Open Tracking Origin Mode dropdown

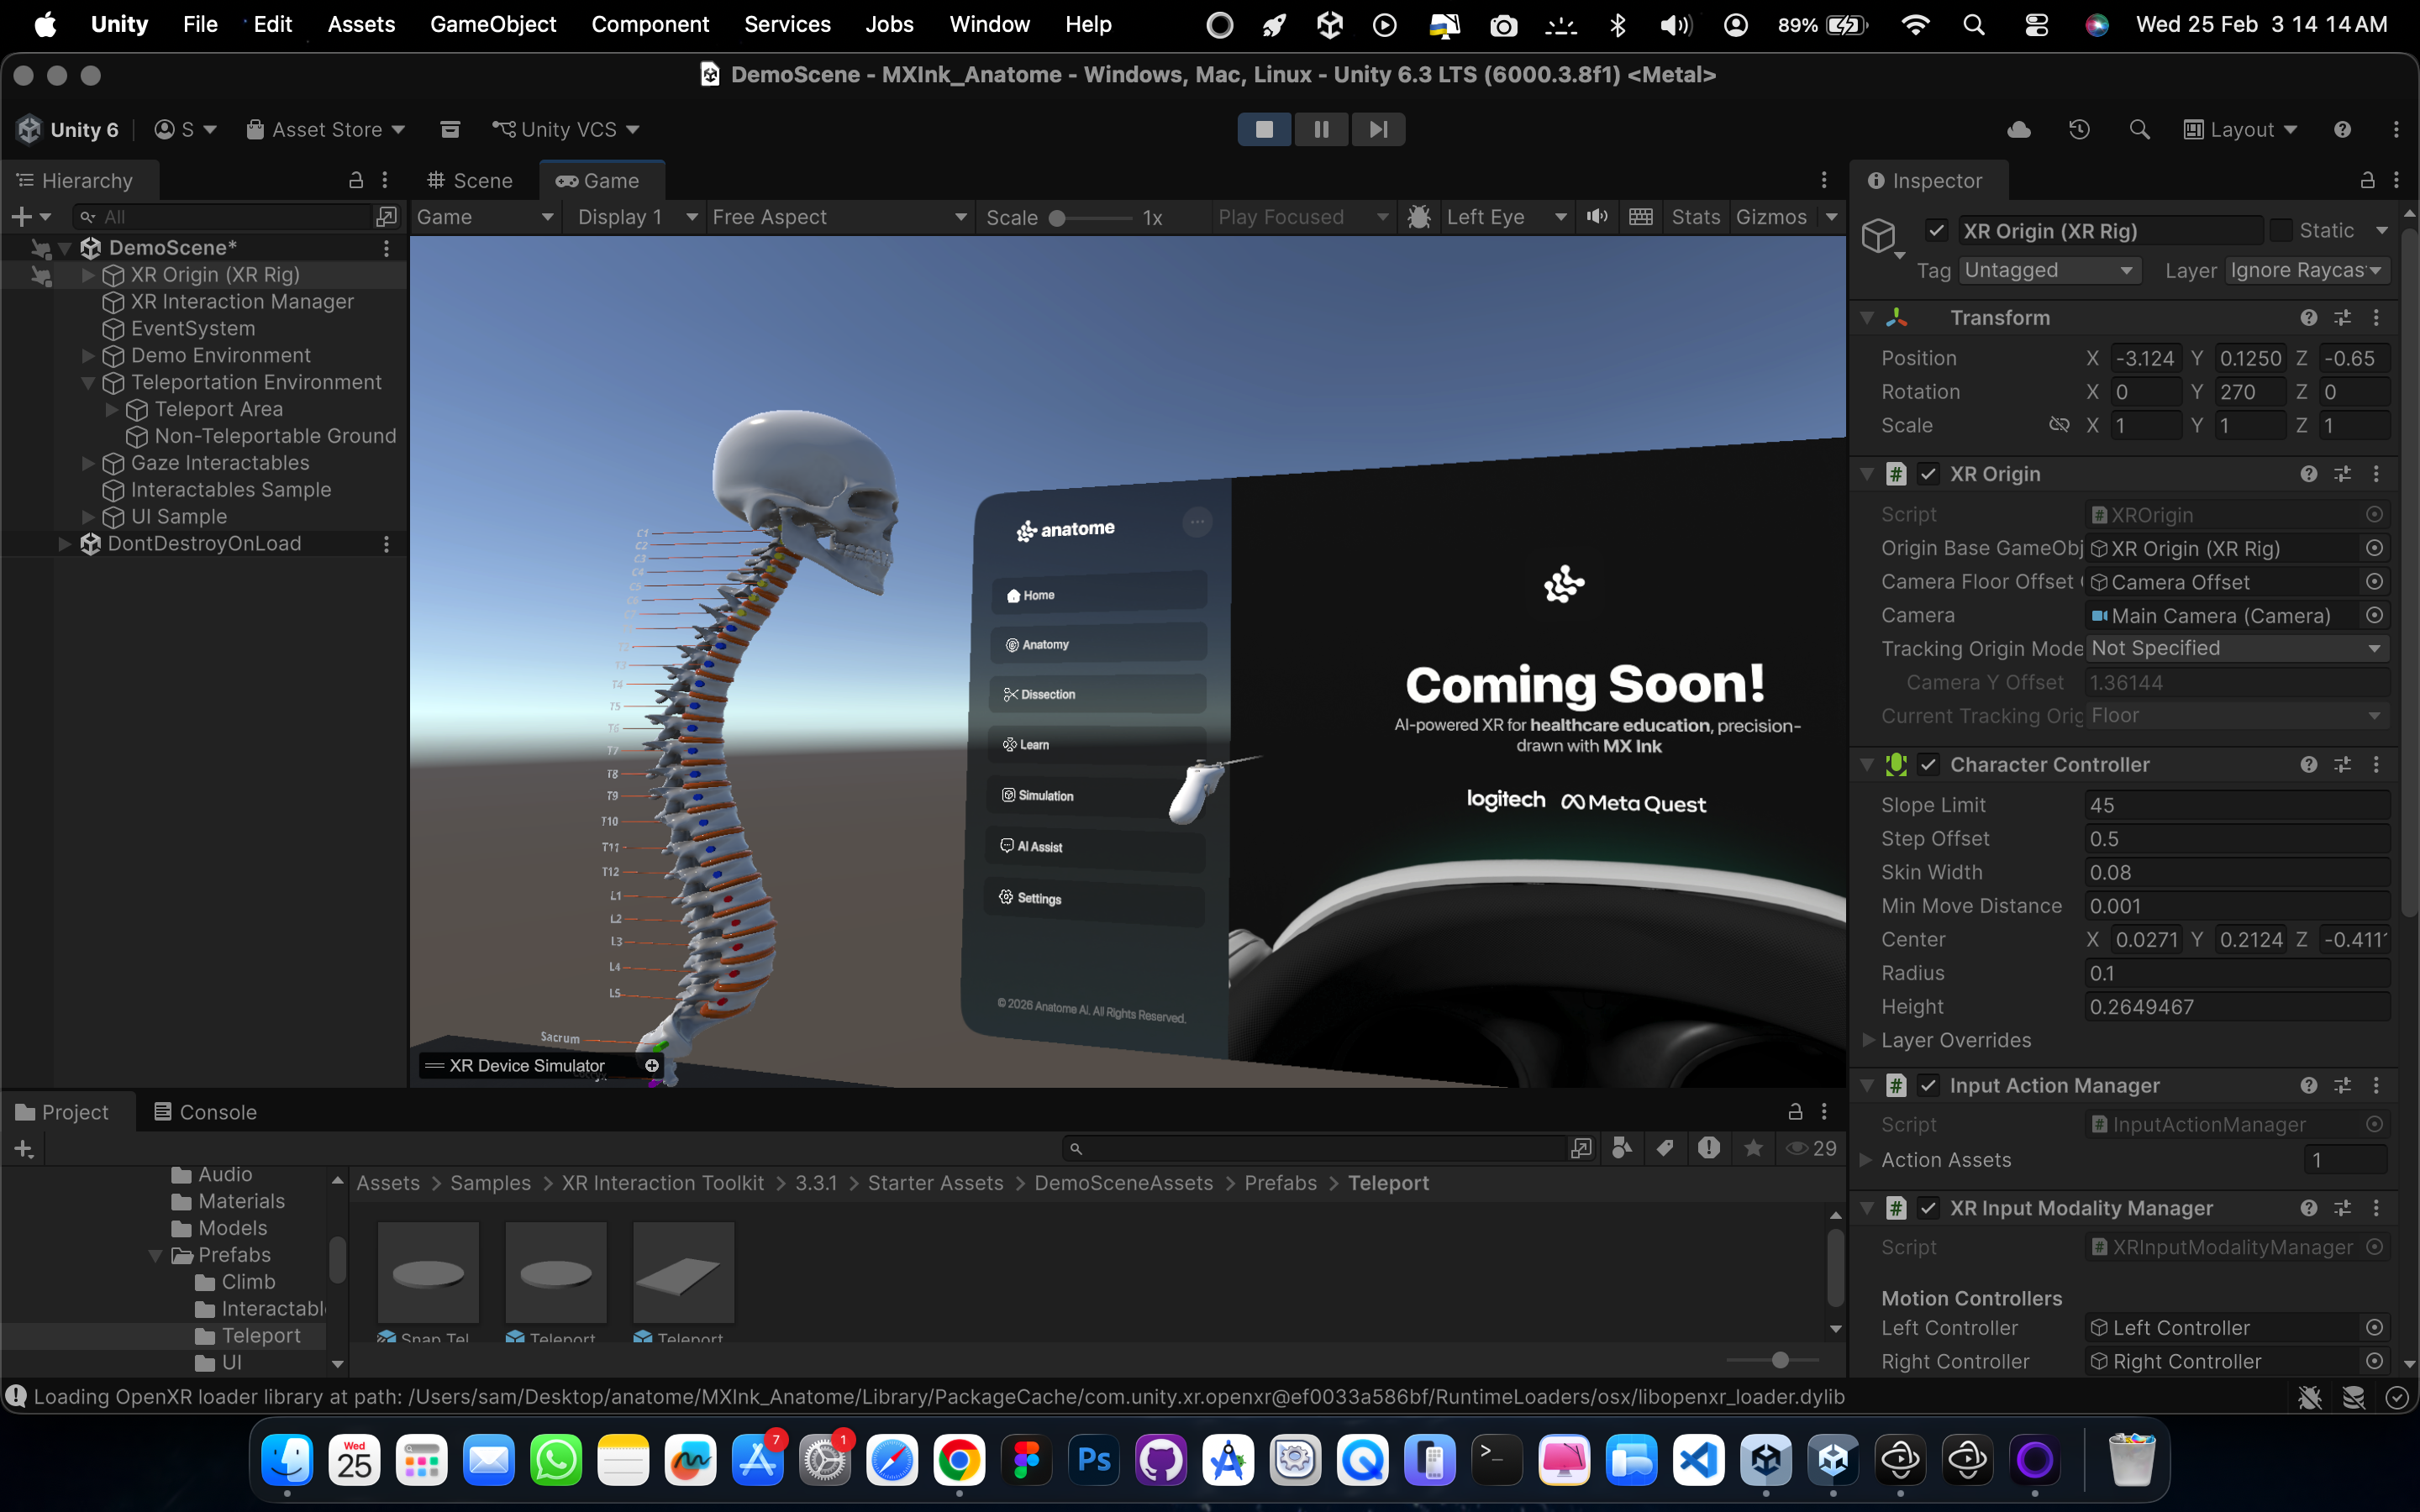coord(2236,649)
